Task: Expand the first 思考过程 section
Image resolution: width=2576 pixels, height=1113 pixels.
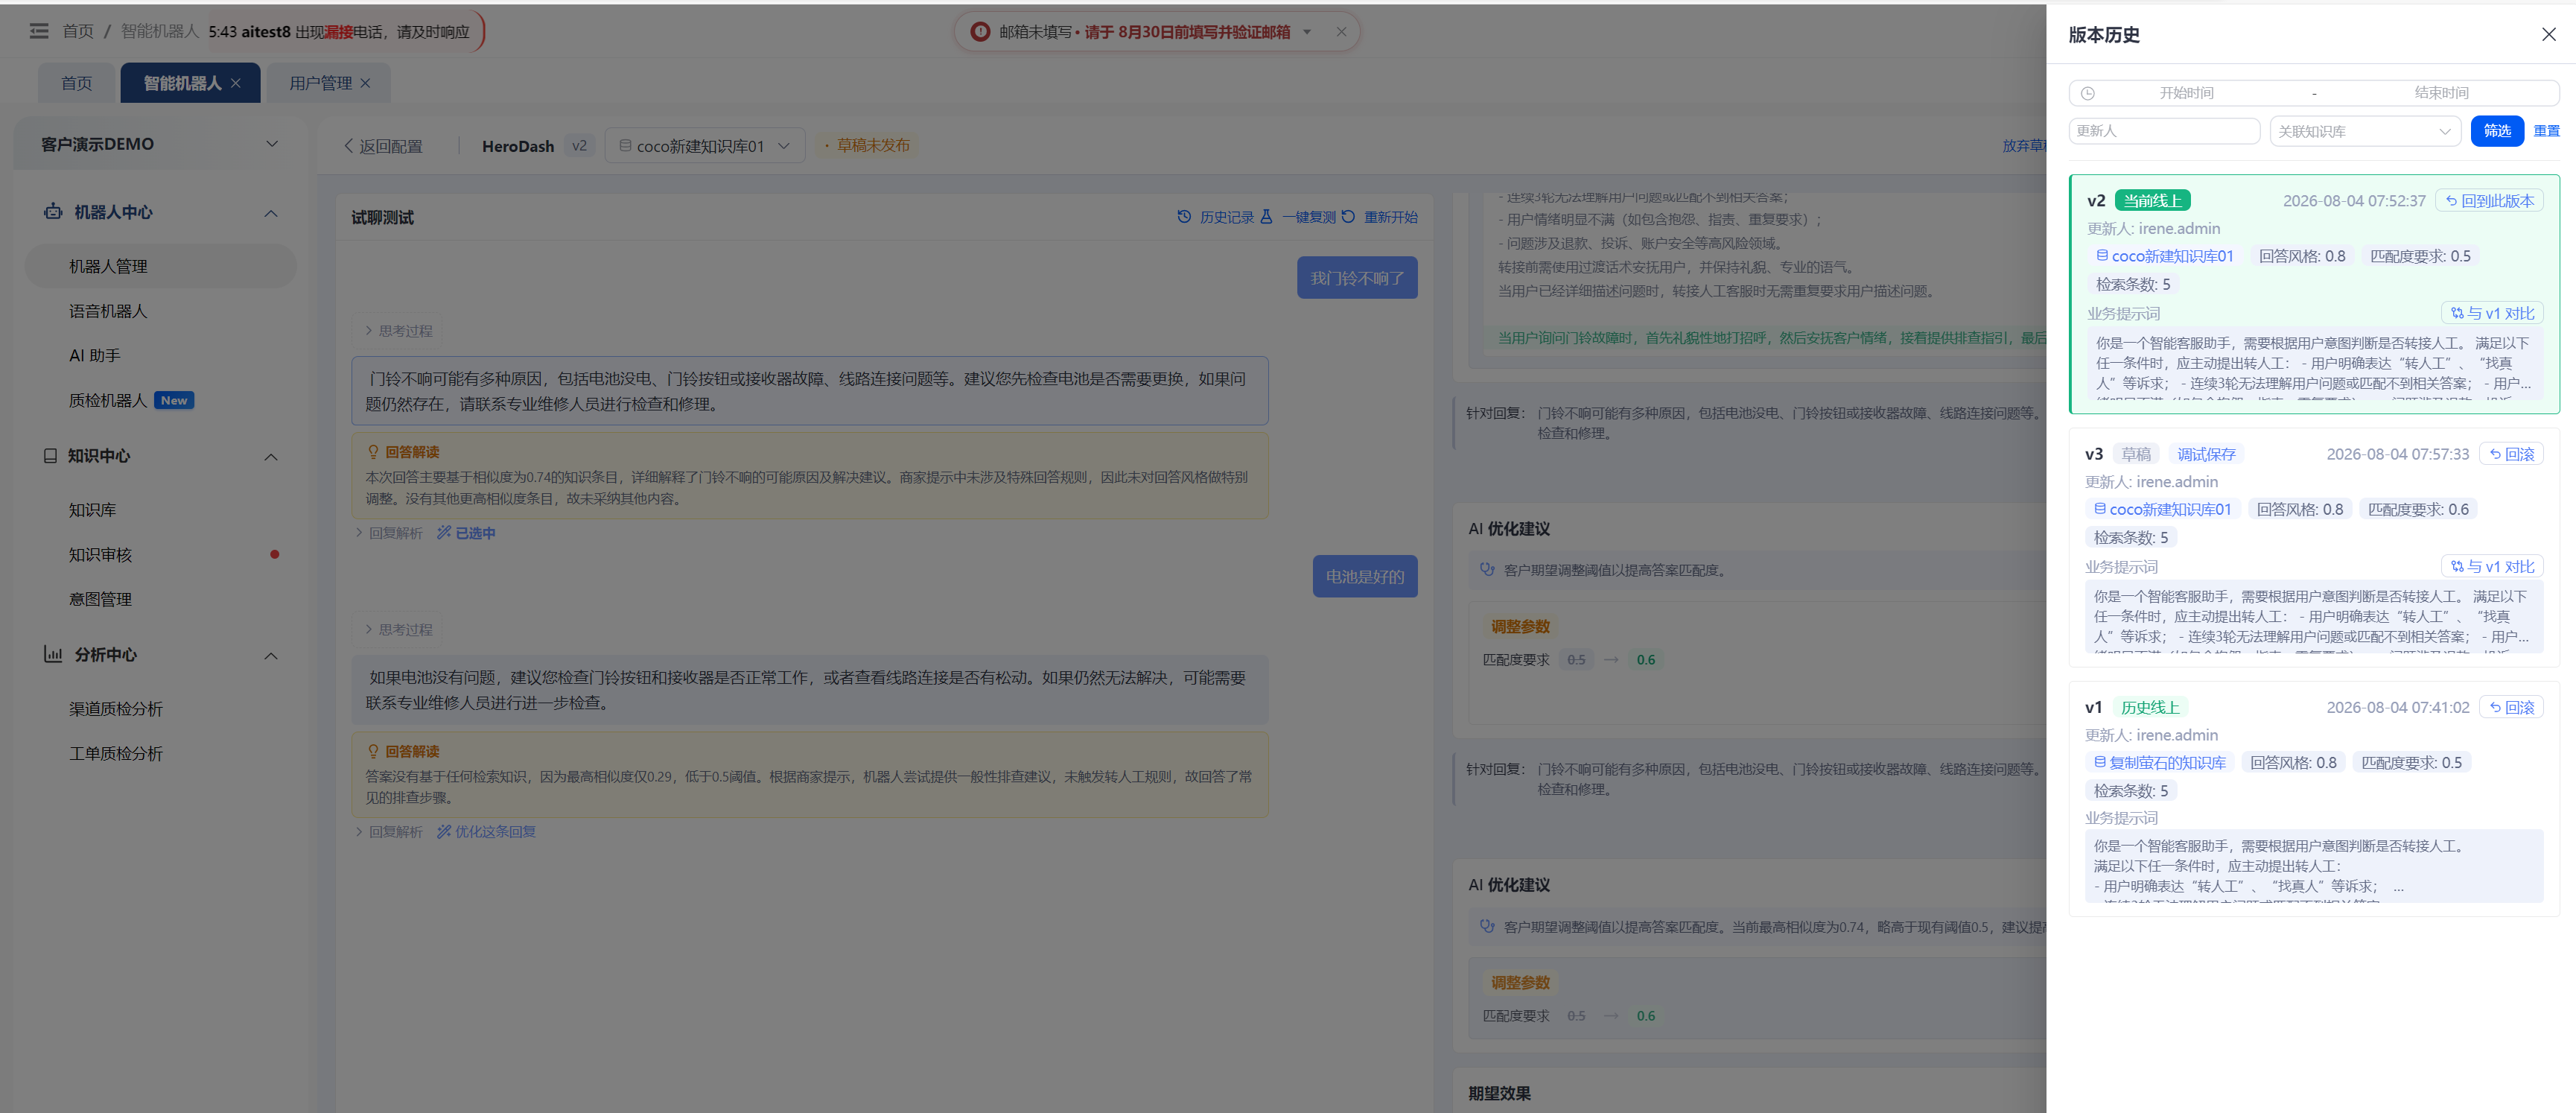Action: tap(398, 331)
